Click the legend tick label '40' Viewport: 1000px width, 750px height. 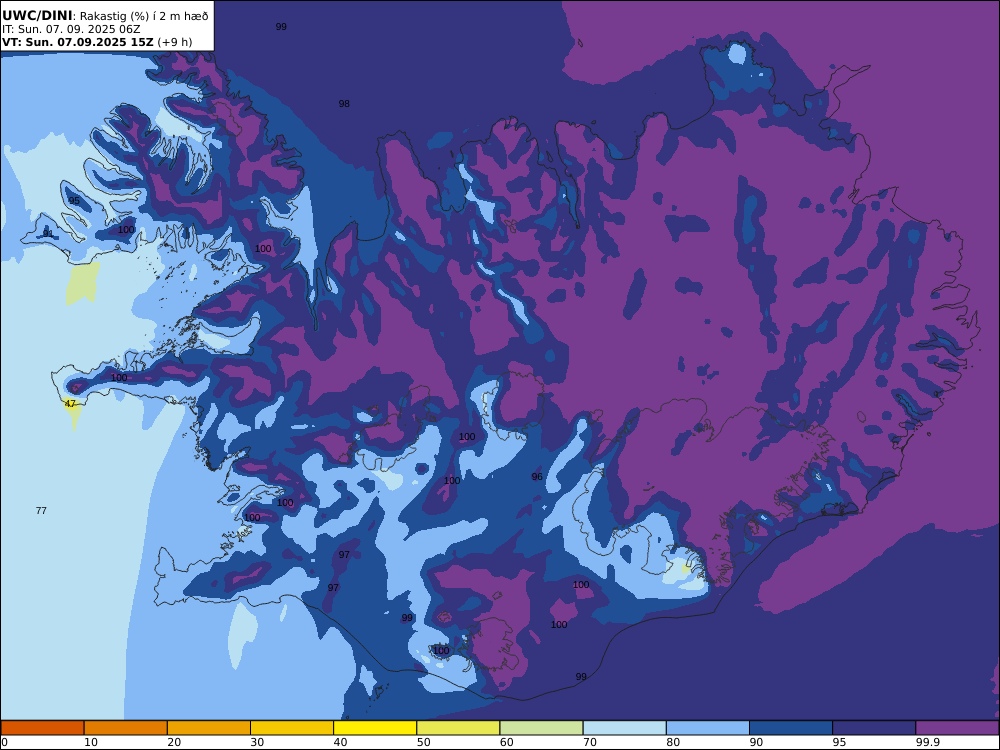pos(341,742)
